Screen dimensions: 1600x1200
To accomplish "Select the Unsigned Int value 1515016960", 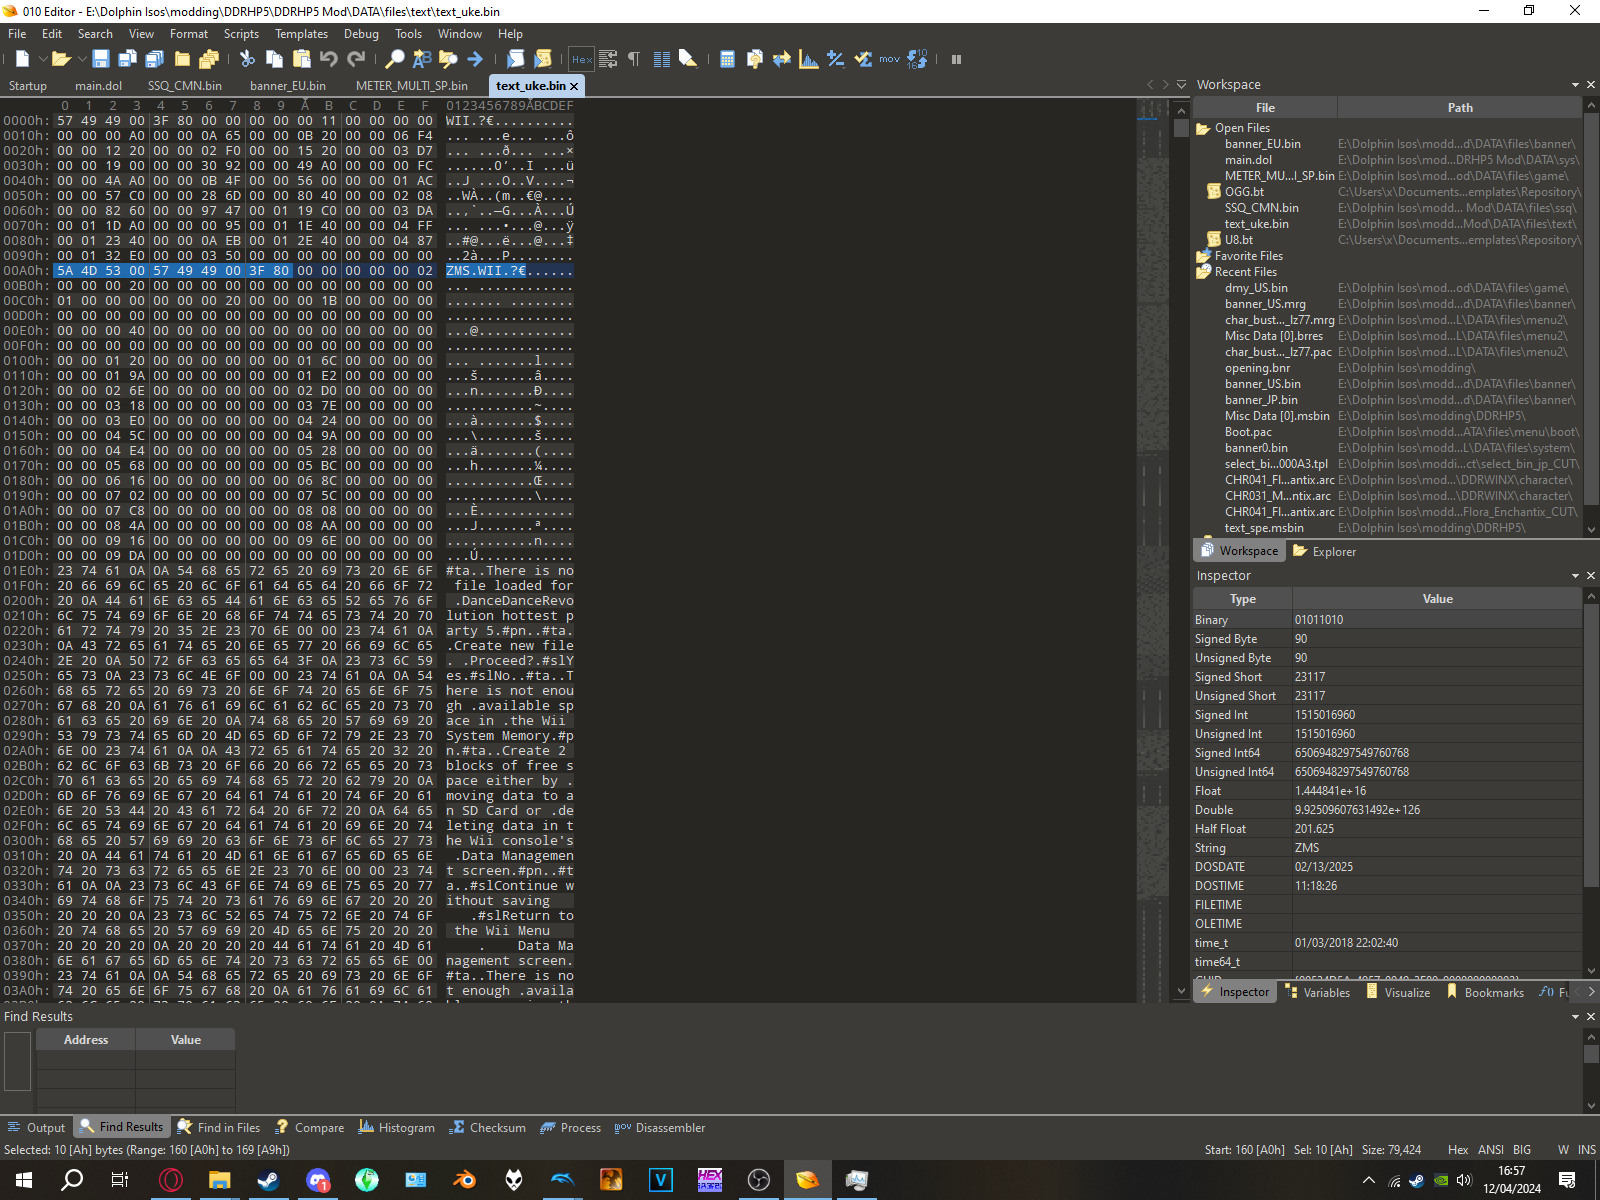I will (x=1325, y=734).
